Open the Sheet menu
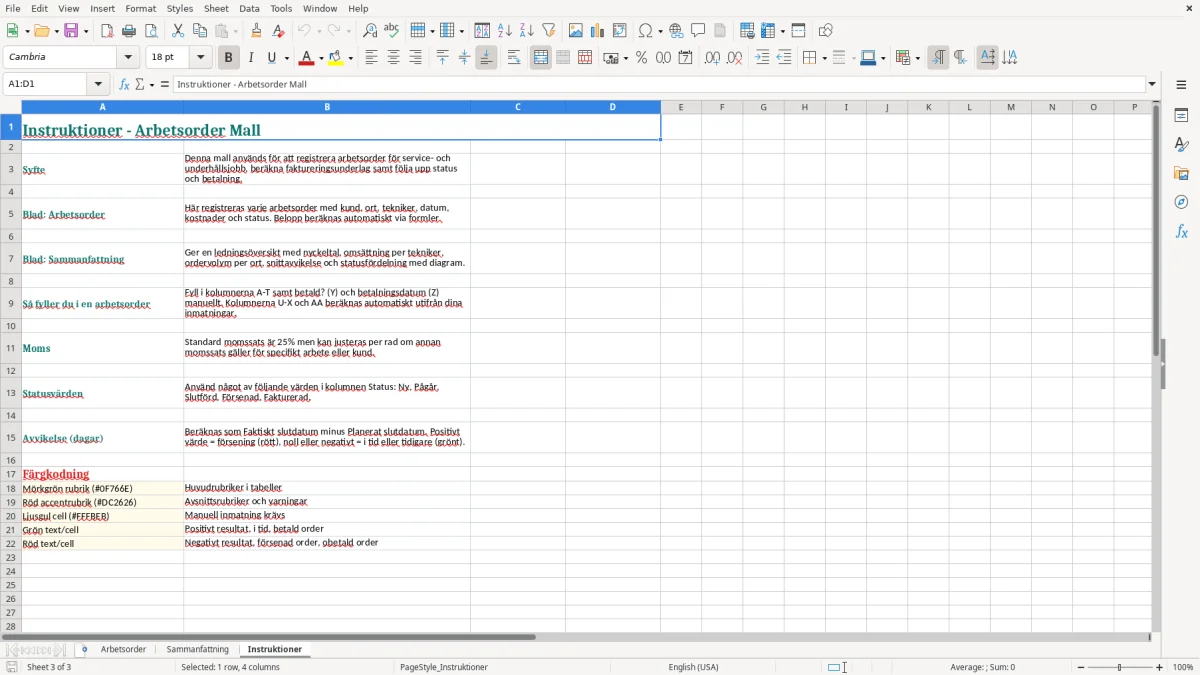Screen dimensions: 1200x675 [x=216, y=8]
